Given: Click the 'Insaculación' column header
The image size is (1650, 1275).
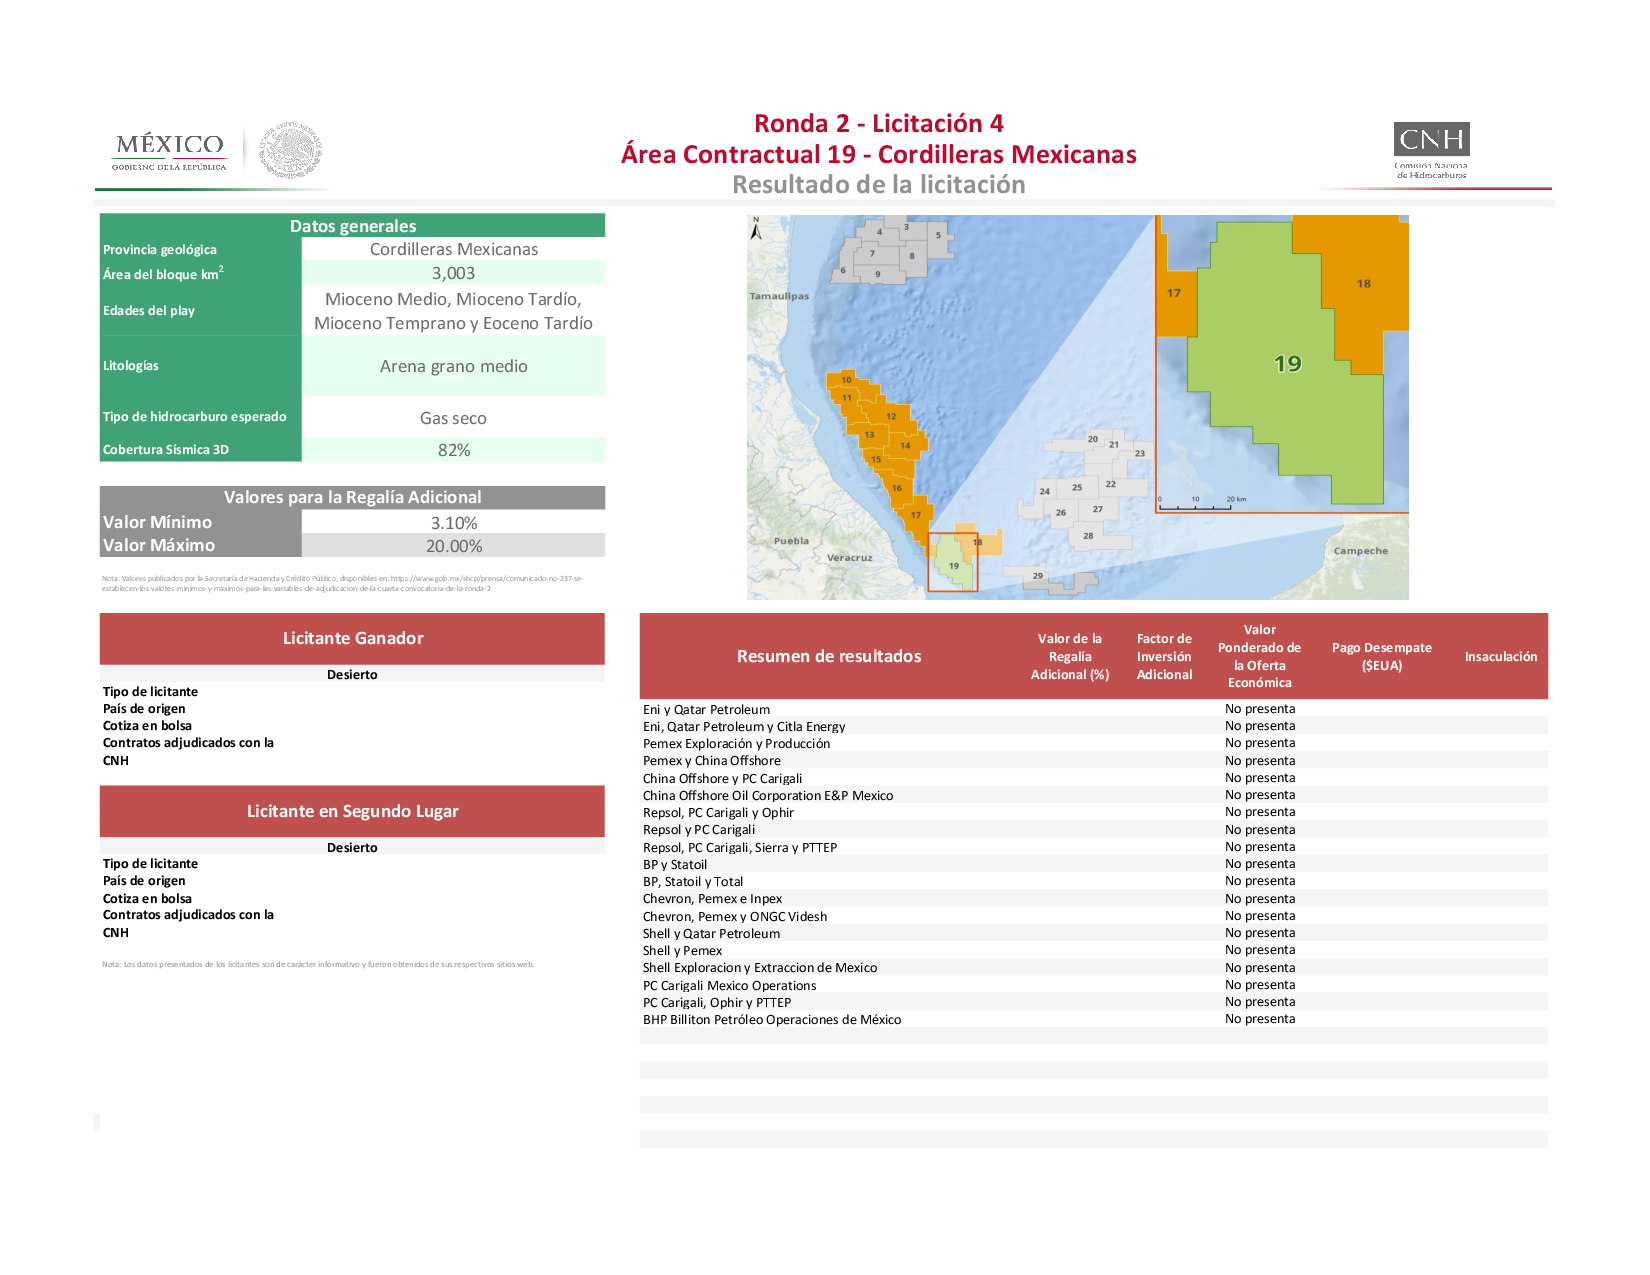Looking at the screenshot, I should click(x=1501, y=657).
